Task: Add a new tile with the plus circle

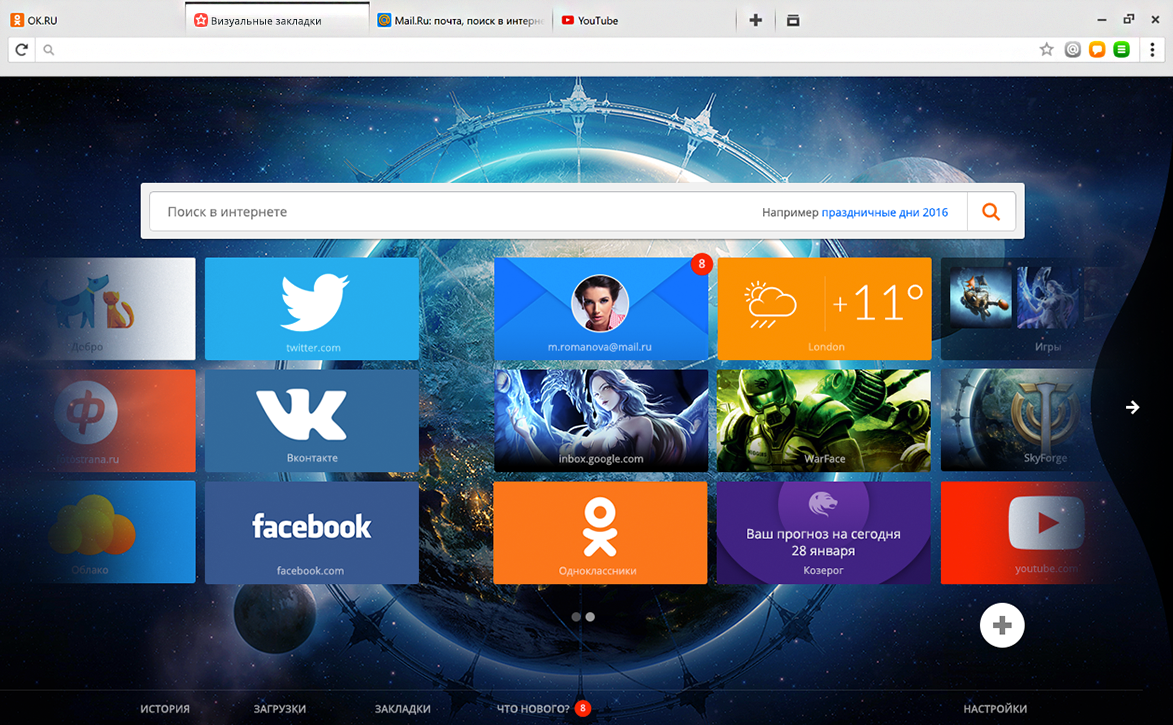Action: pyautogui.click(x=1002, y=624)
